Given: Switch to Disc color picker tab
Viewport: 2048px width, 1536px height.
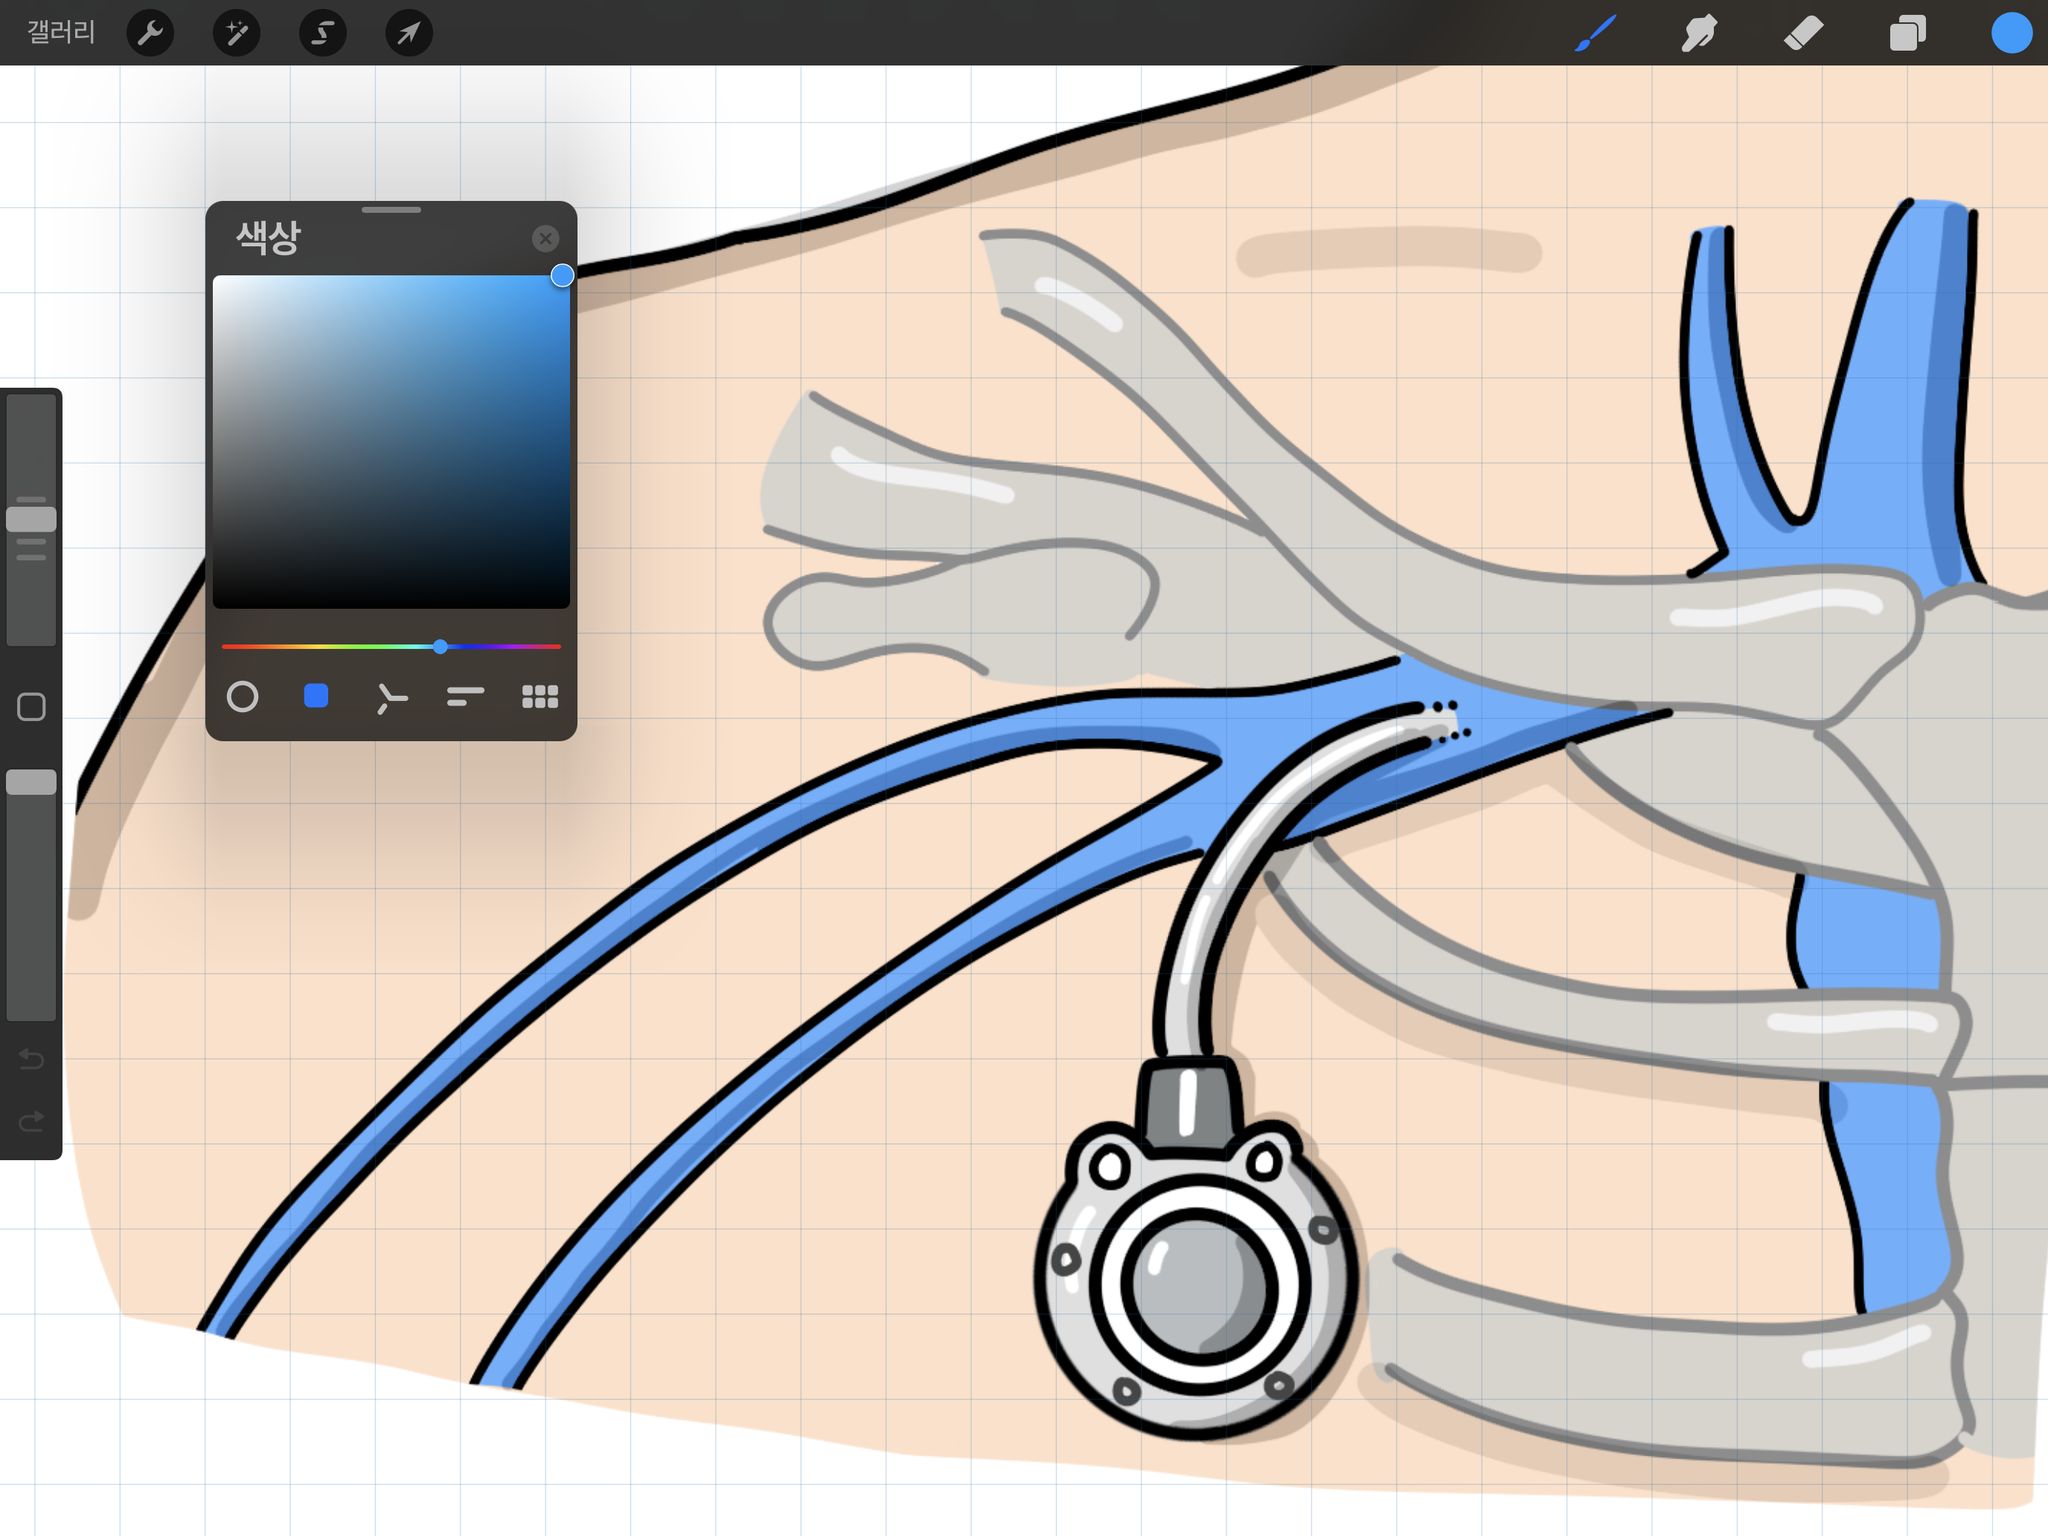Looking at the screenshot, I should [x=242, y=697].
